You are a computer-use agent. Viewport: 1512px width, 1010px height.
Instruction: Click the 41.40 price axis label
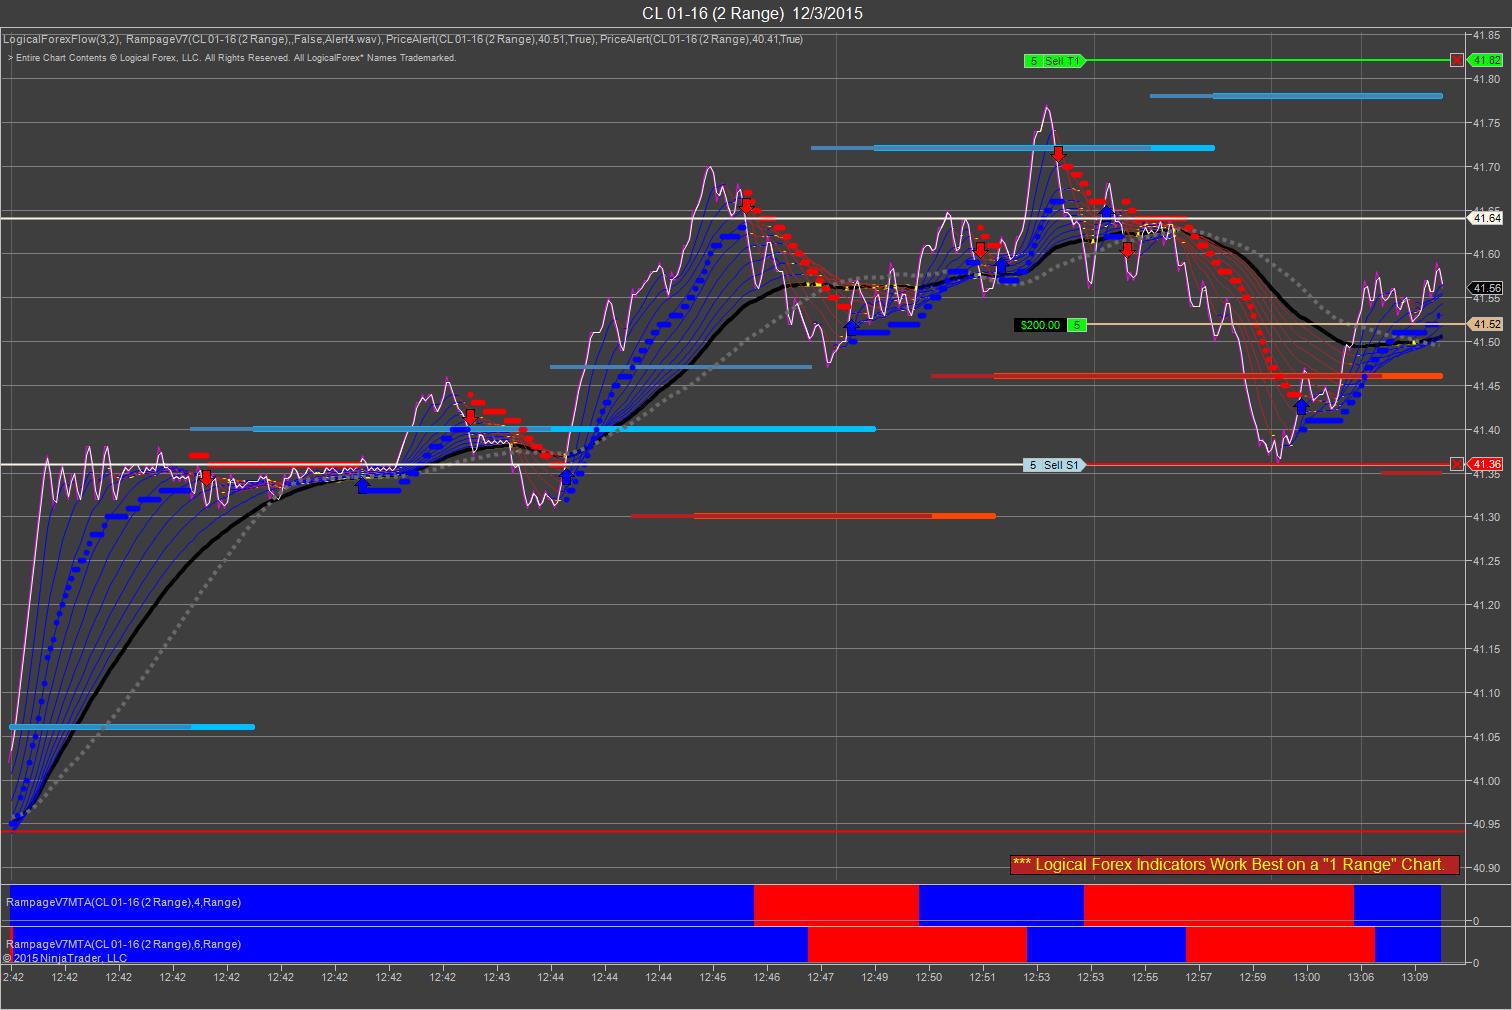[x=1486, y=430]
